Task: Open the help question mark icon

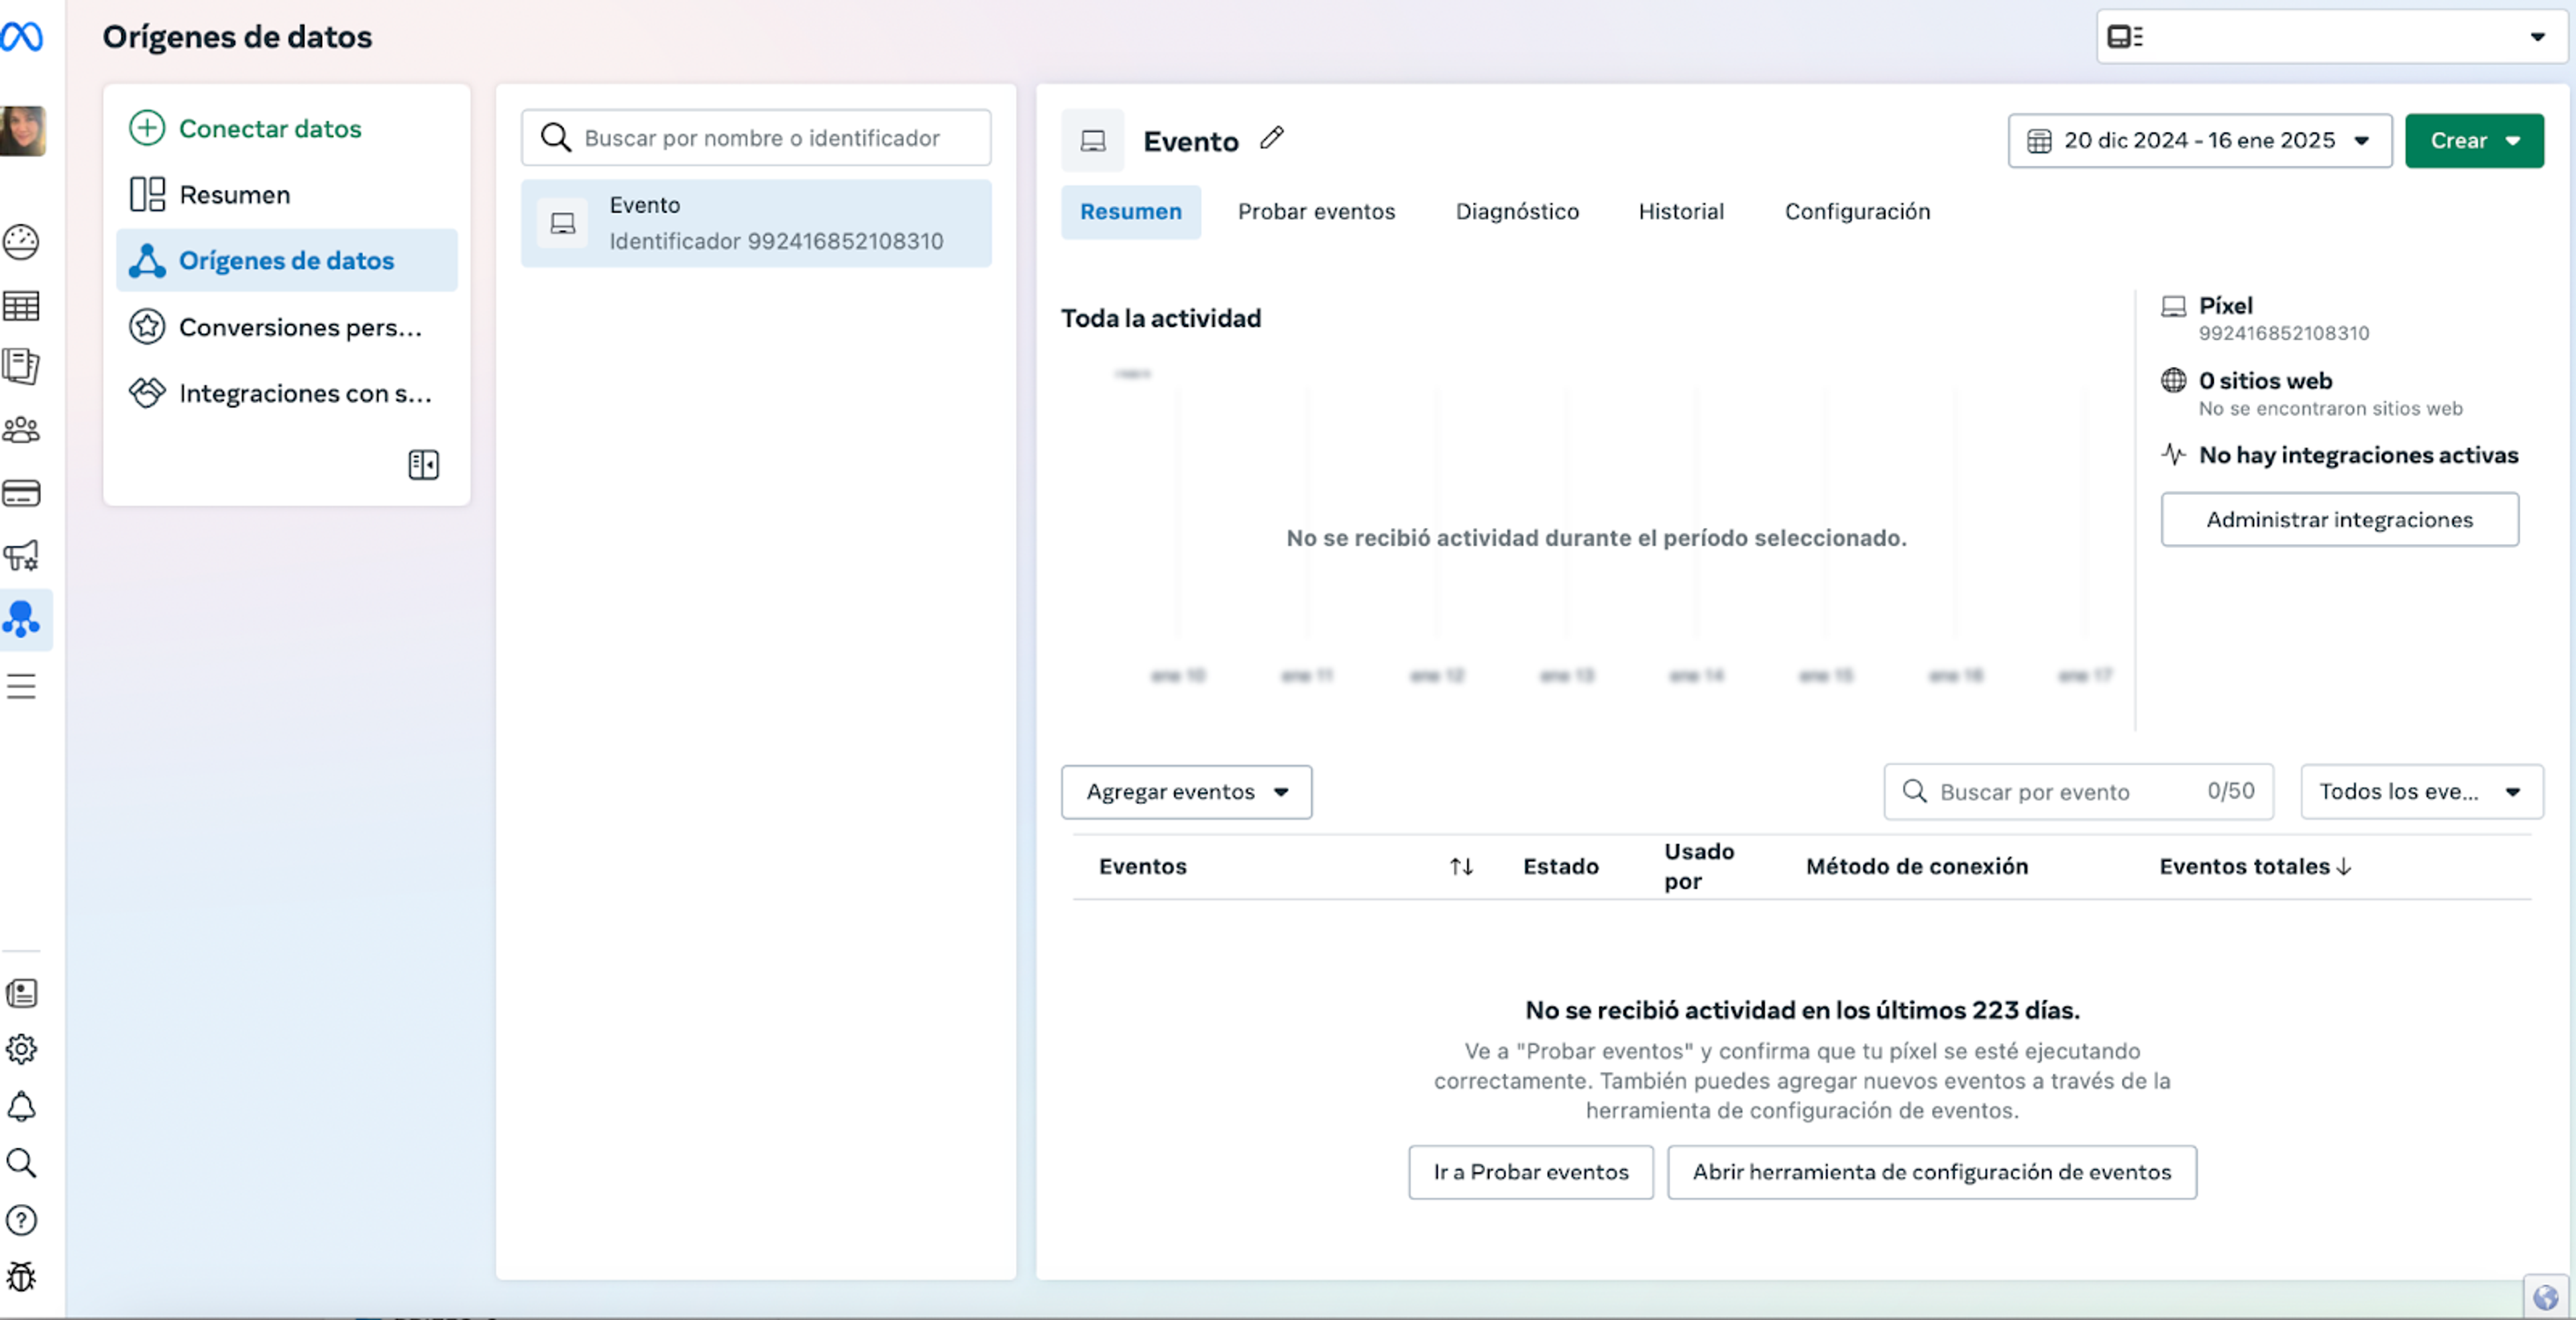Action: [x=21, y=1220]
